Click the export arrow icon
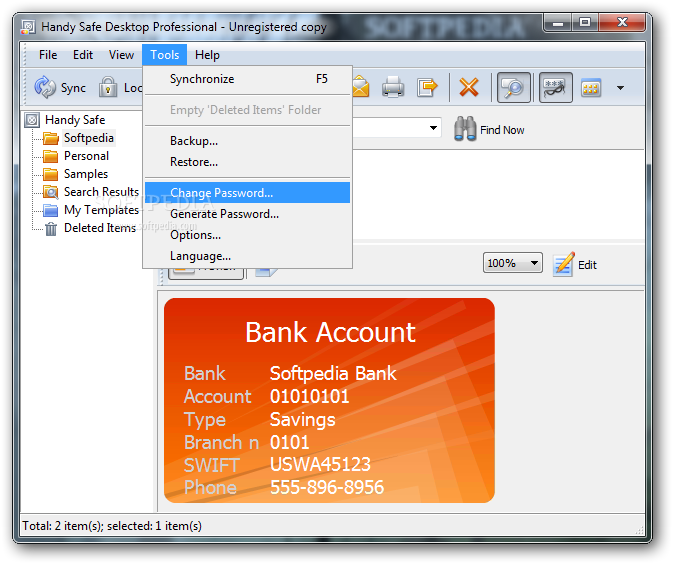 [427, 87]
